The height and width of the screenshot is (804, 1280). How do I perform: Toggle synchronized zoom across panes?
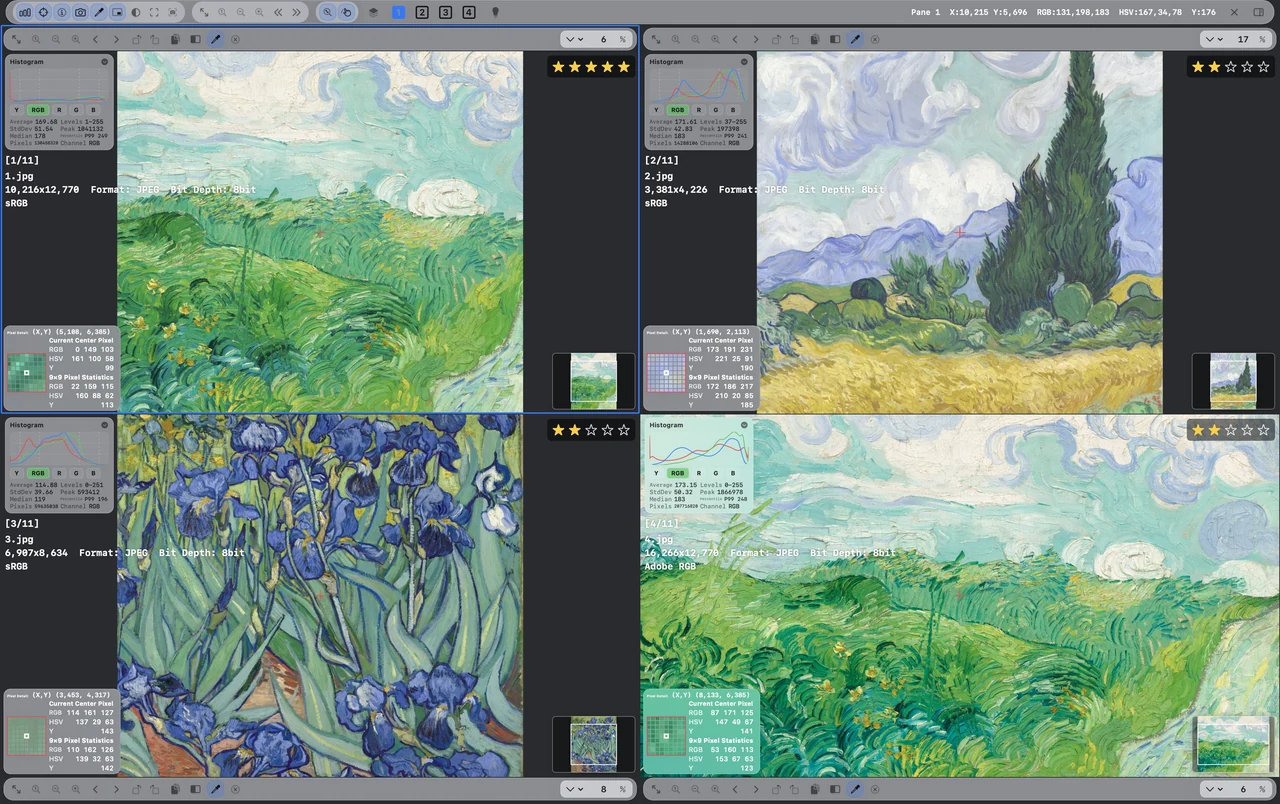click(328, 12)
